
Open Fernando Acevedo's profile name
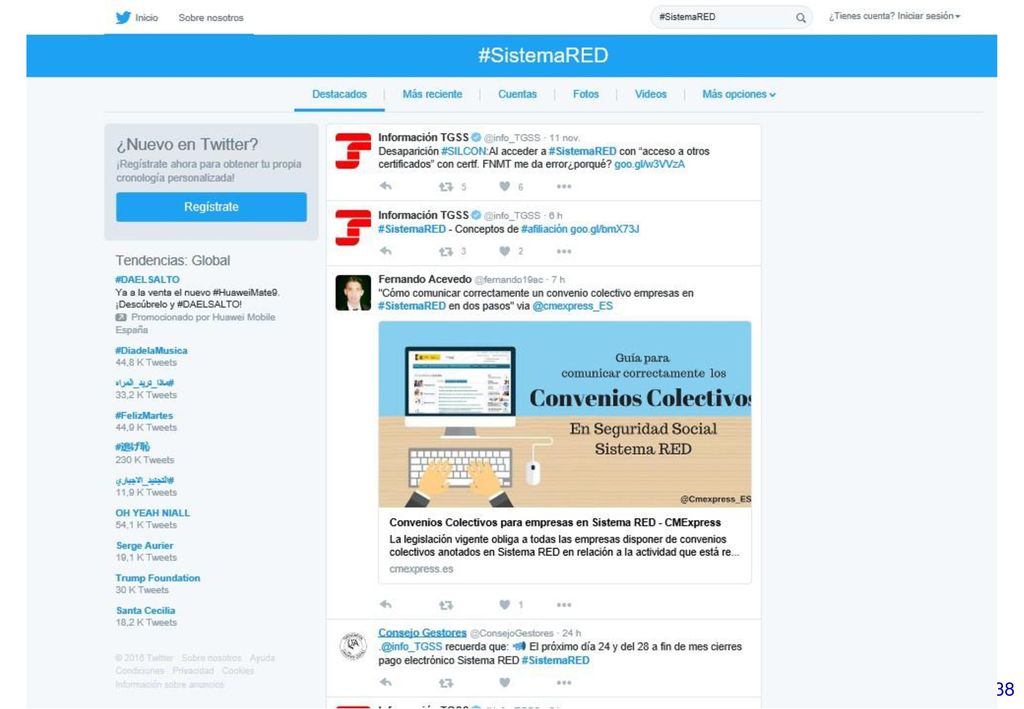424,279
